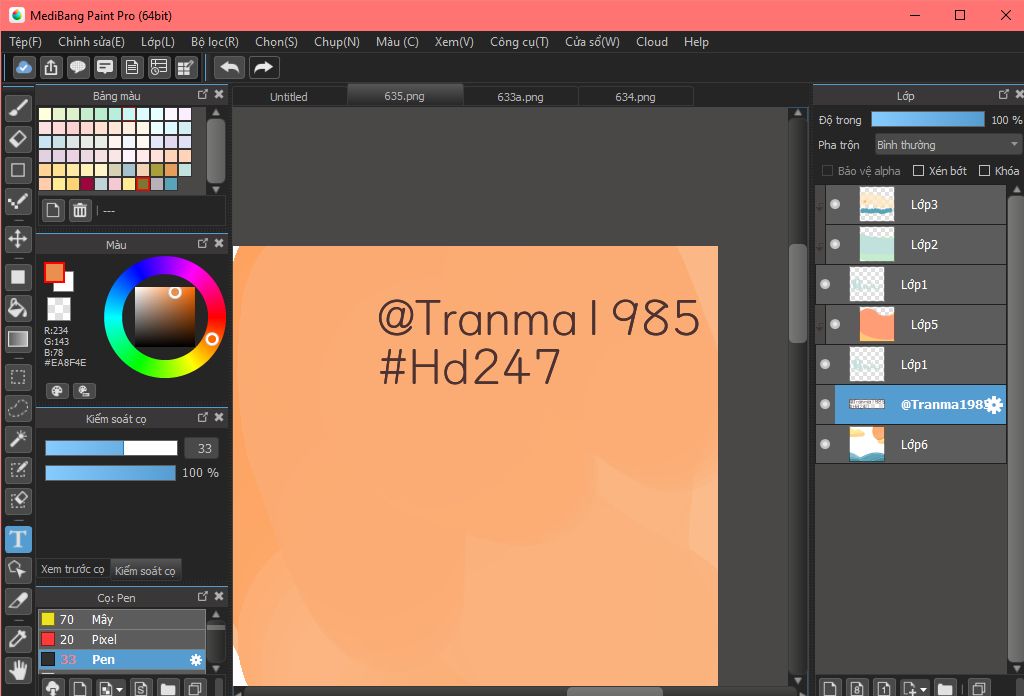Click the Undo arrow icon

[x=229, y=67]
